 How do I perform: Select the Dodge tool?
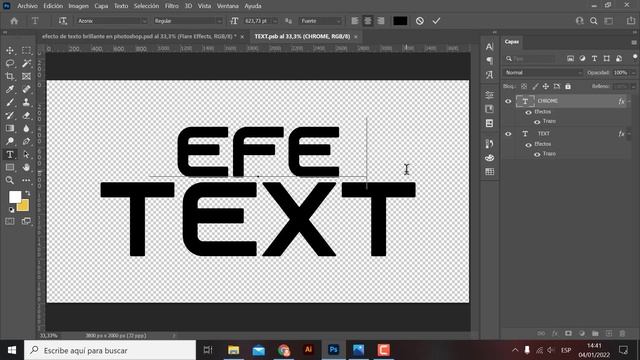tap(10, 141)
